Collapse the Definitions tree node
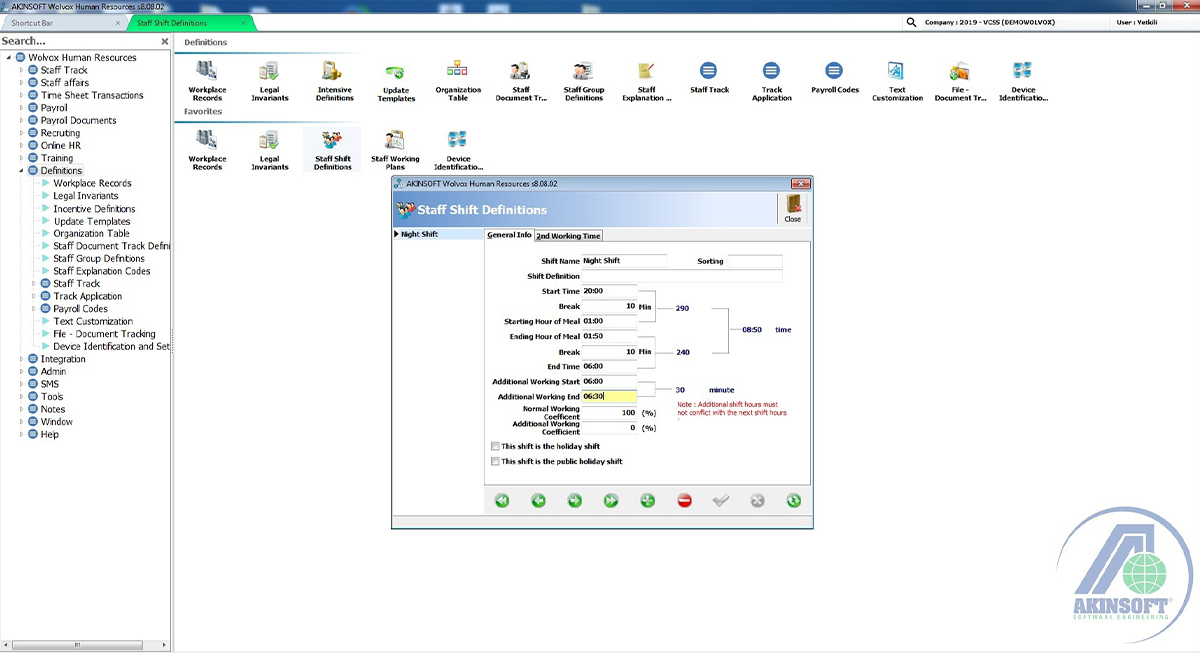The height and width of the screenshot is (653, 1200). tap(22, 171)
